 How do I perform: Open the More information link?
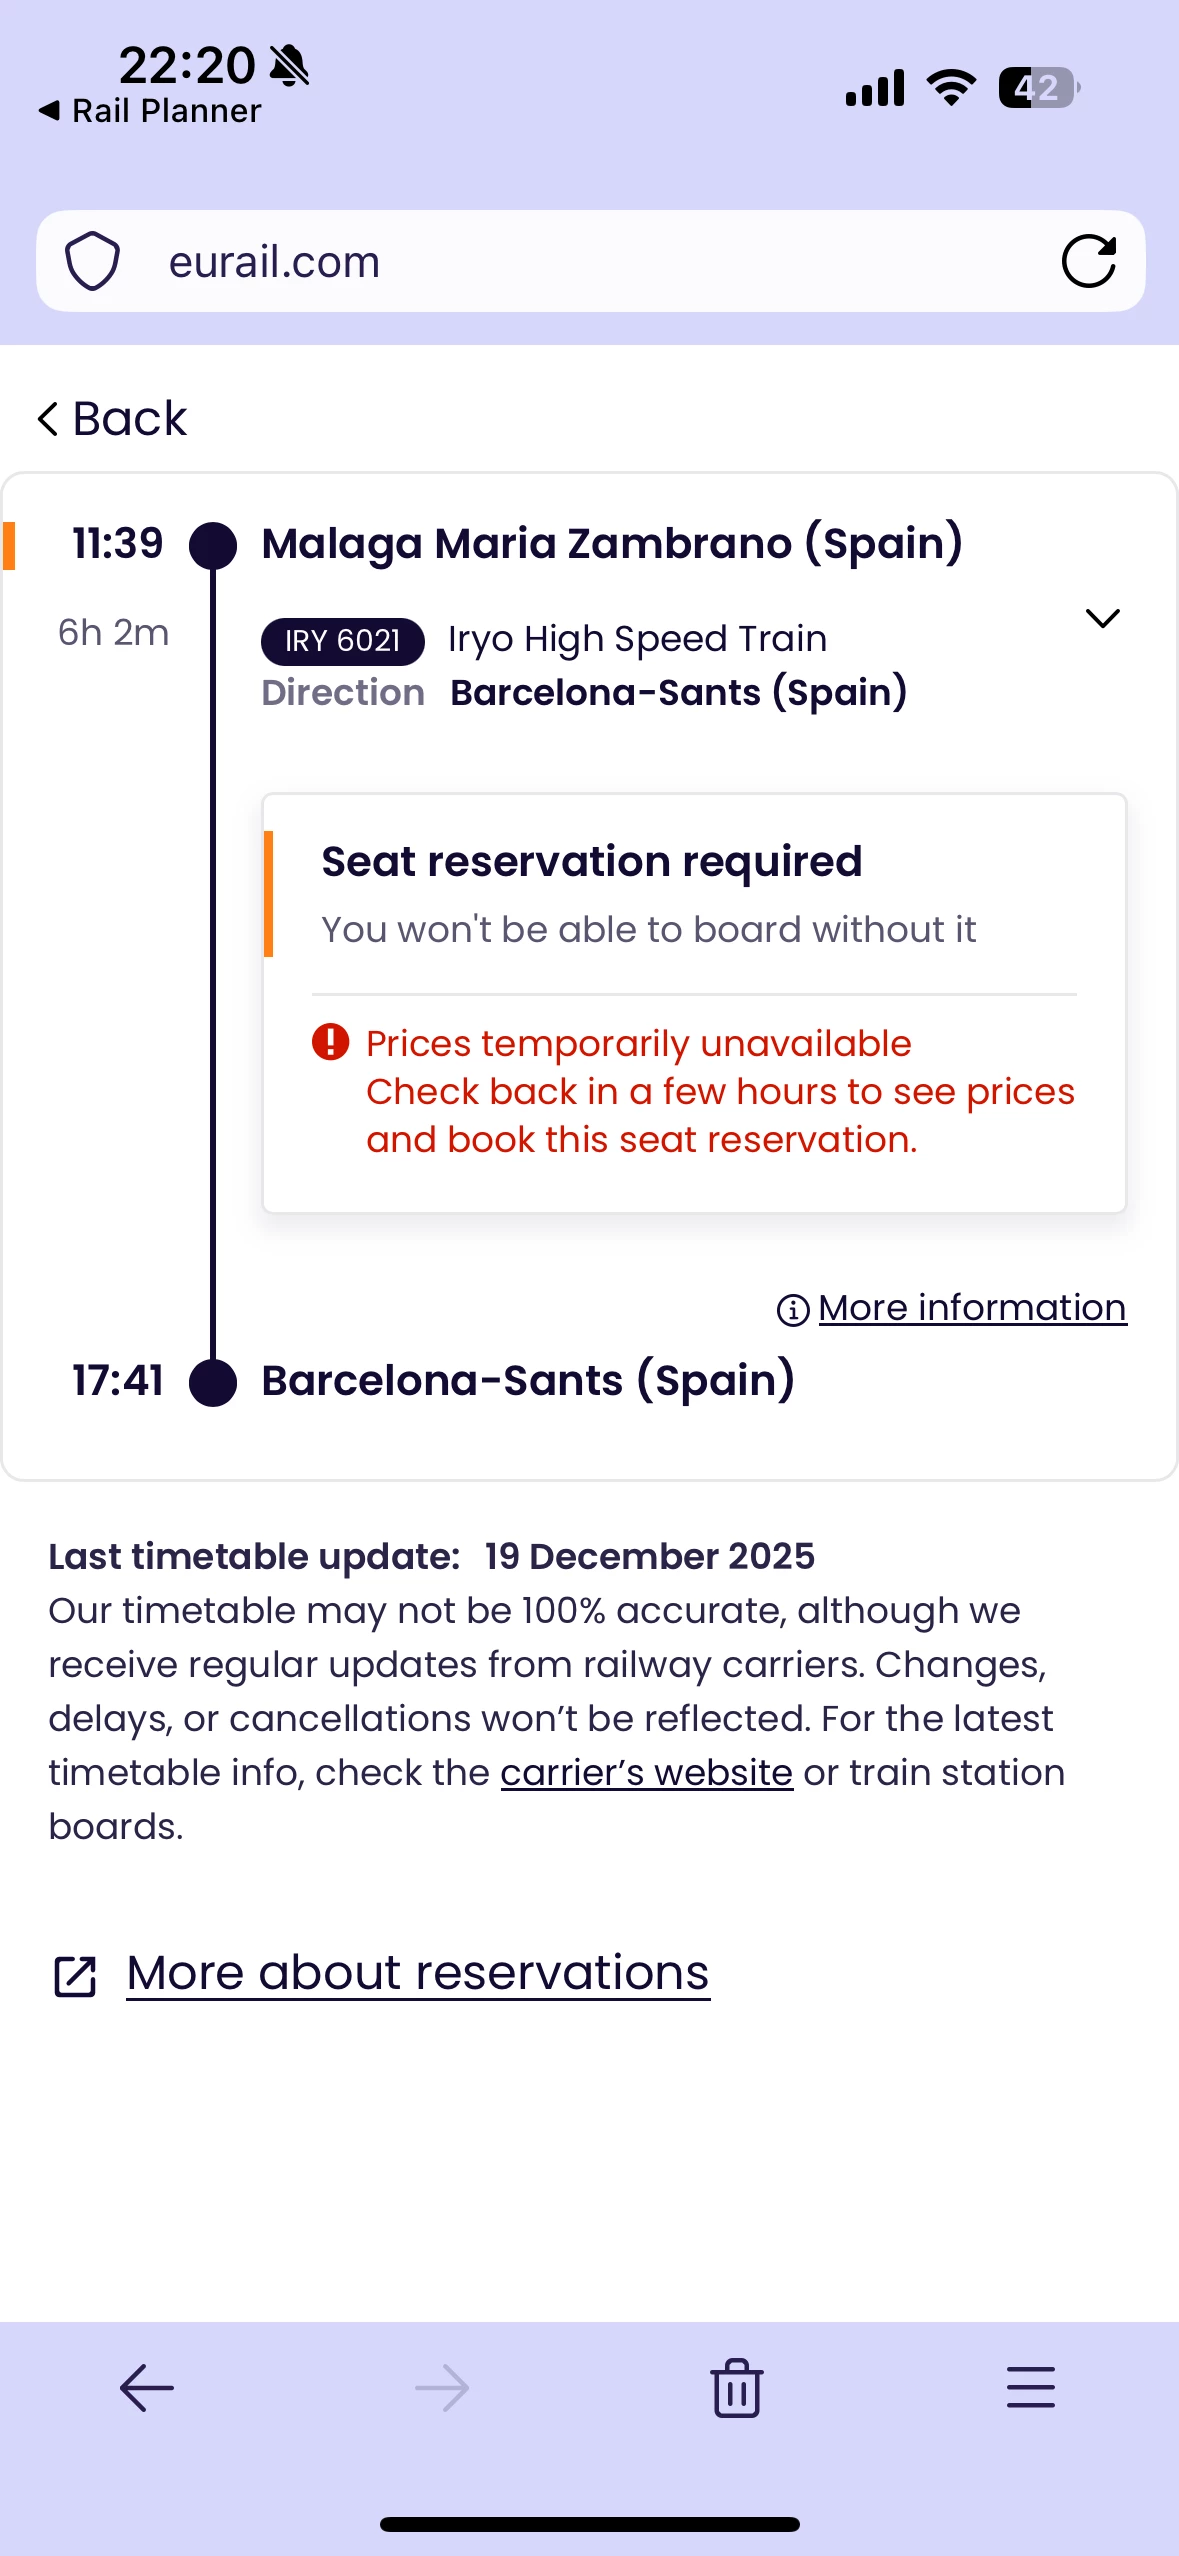point(972,1308)
